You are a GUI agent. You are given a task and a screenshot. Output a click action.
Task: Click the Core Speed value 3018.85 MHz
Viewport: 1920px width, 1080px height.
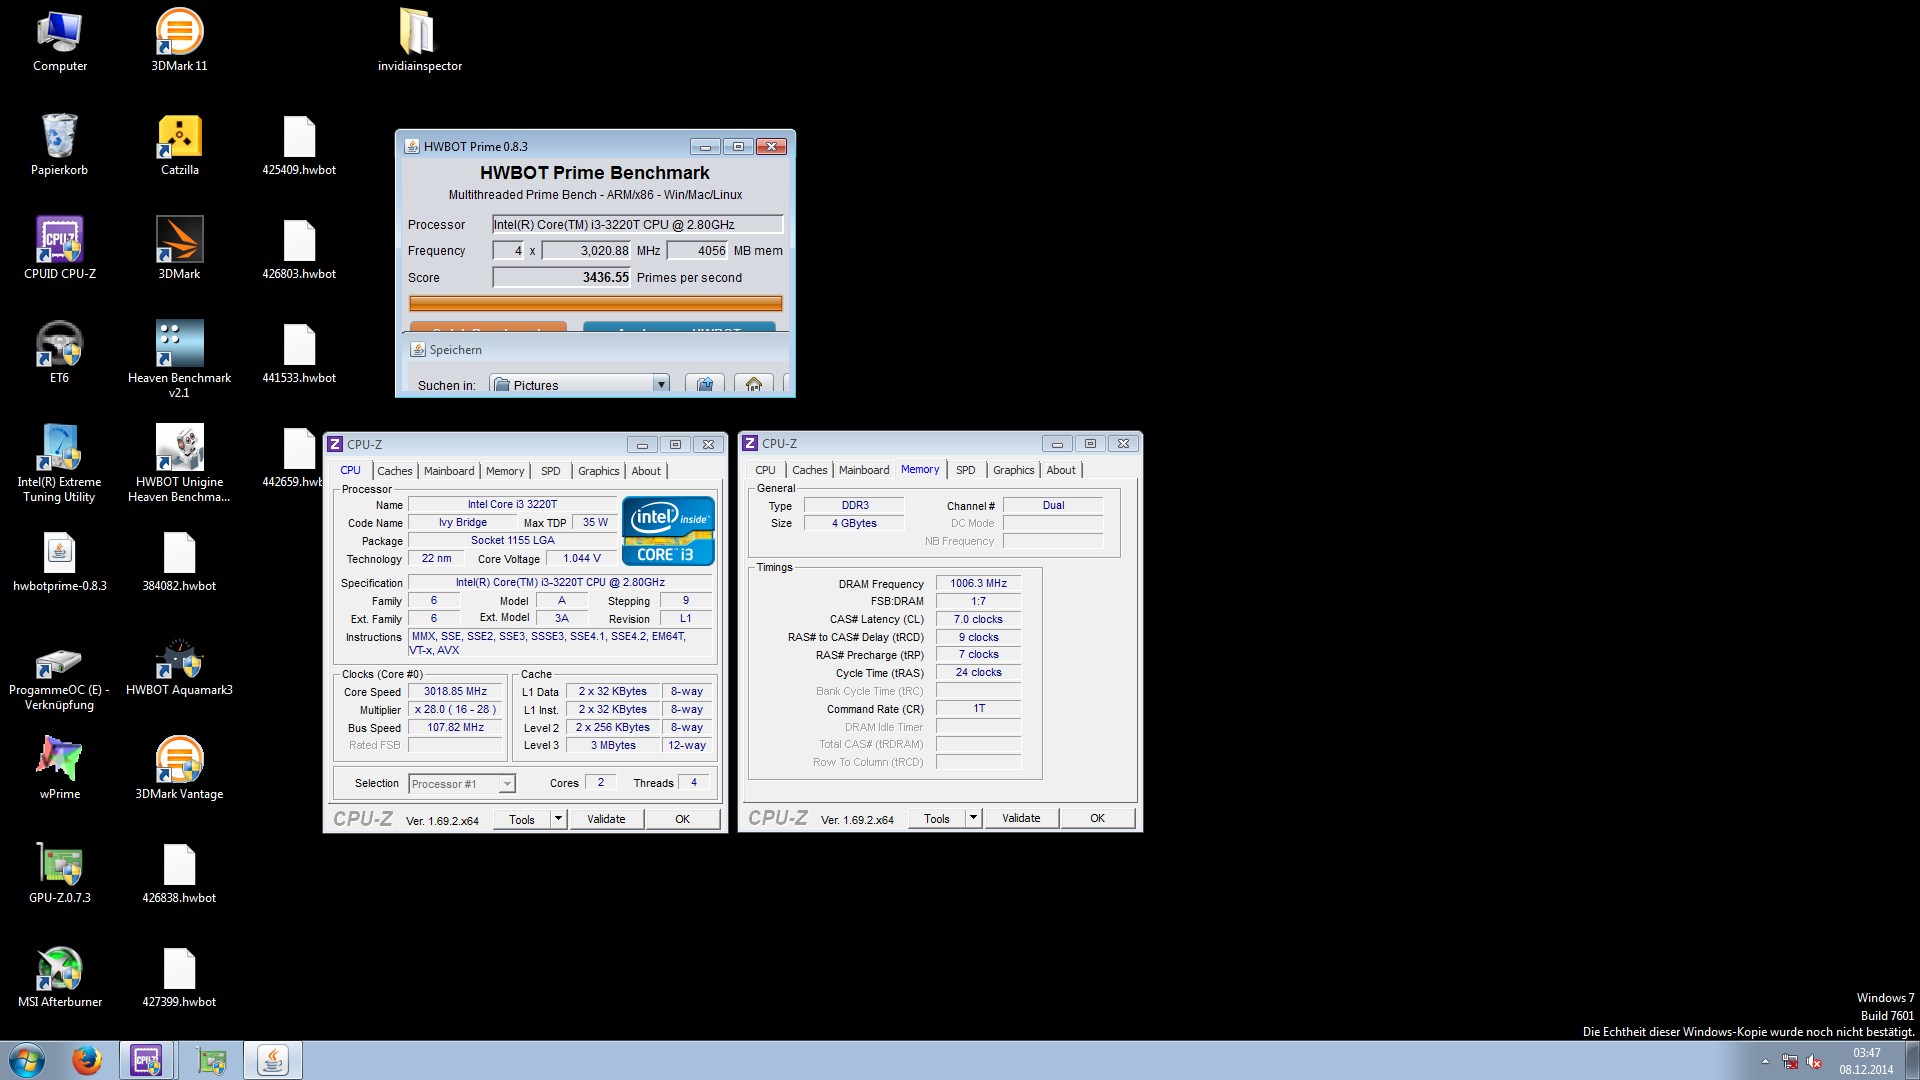point(455,691)
